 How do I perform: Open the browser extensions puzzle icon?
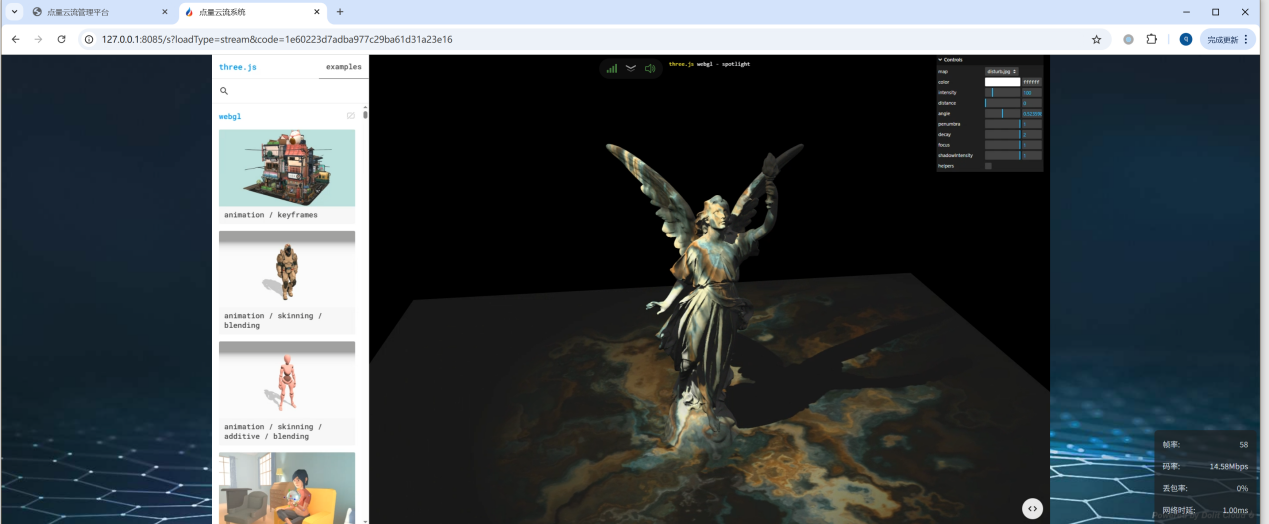coord(1151,39)
